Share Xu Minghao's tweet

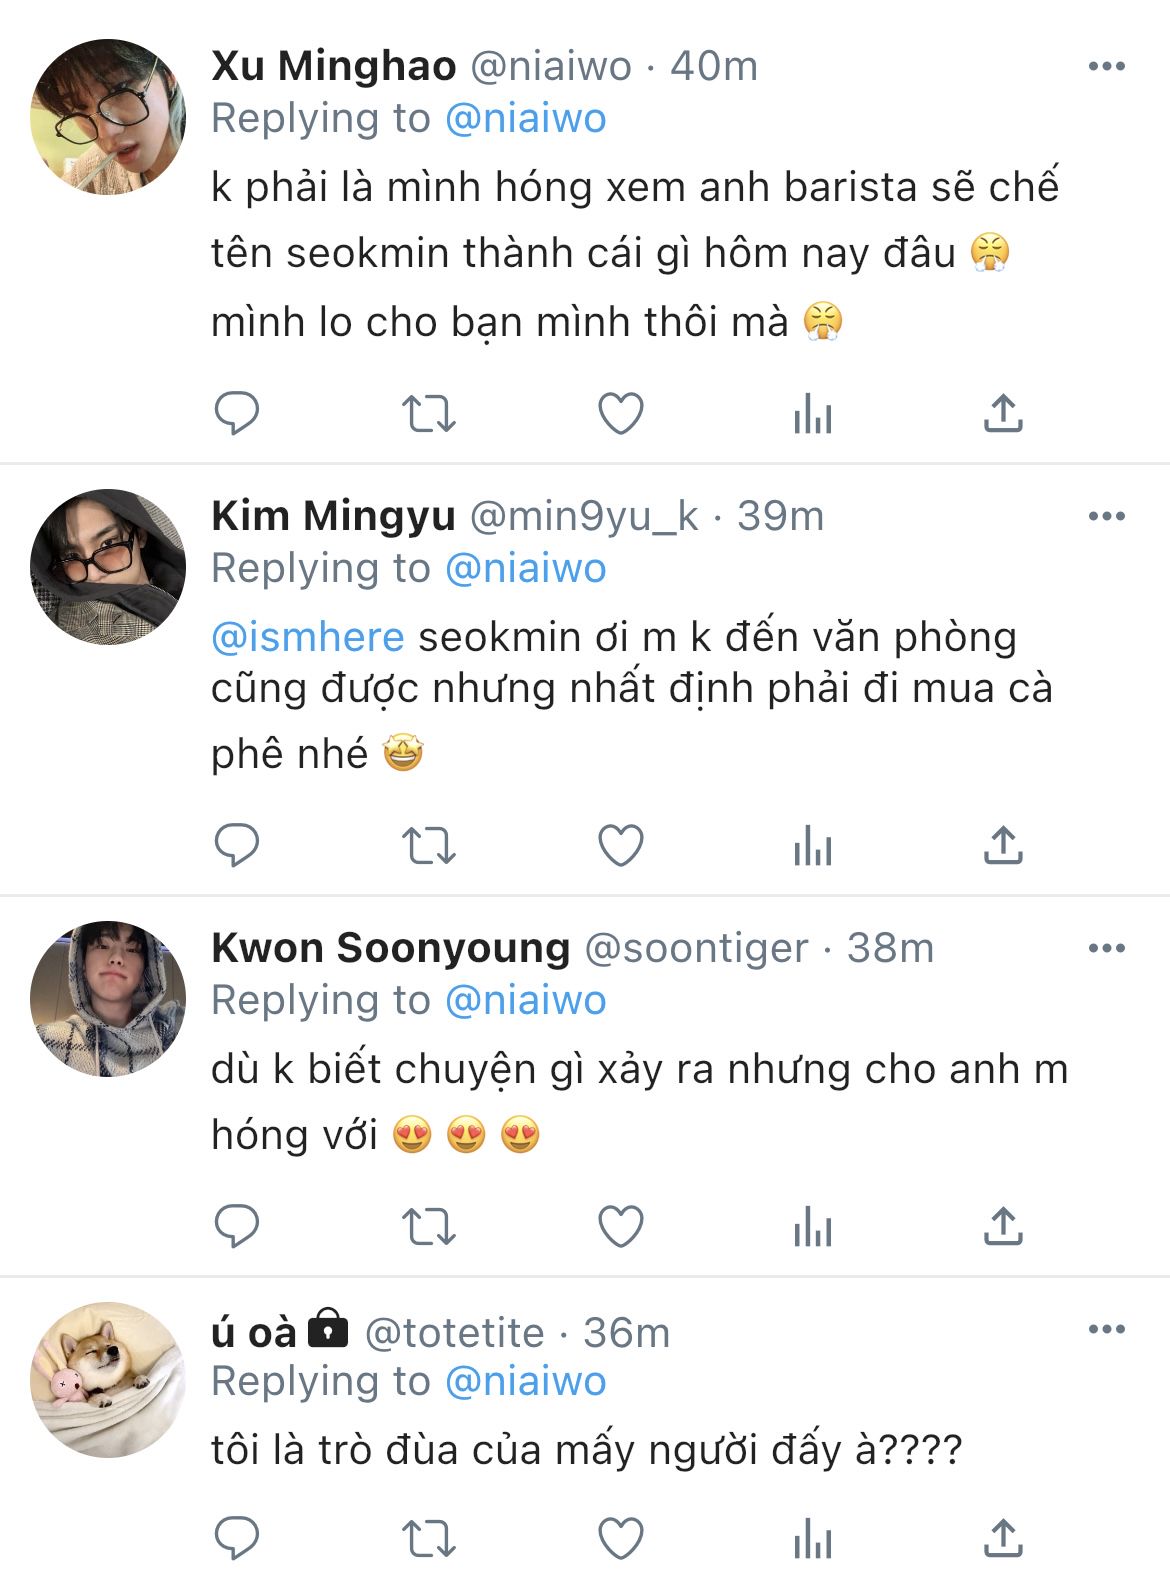pyautogui.click(x=1003, y=413)
